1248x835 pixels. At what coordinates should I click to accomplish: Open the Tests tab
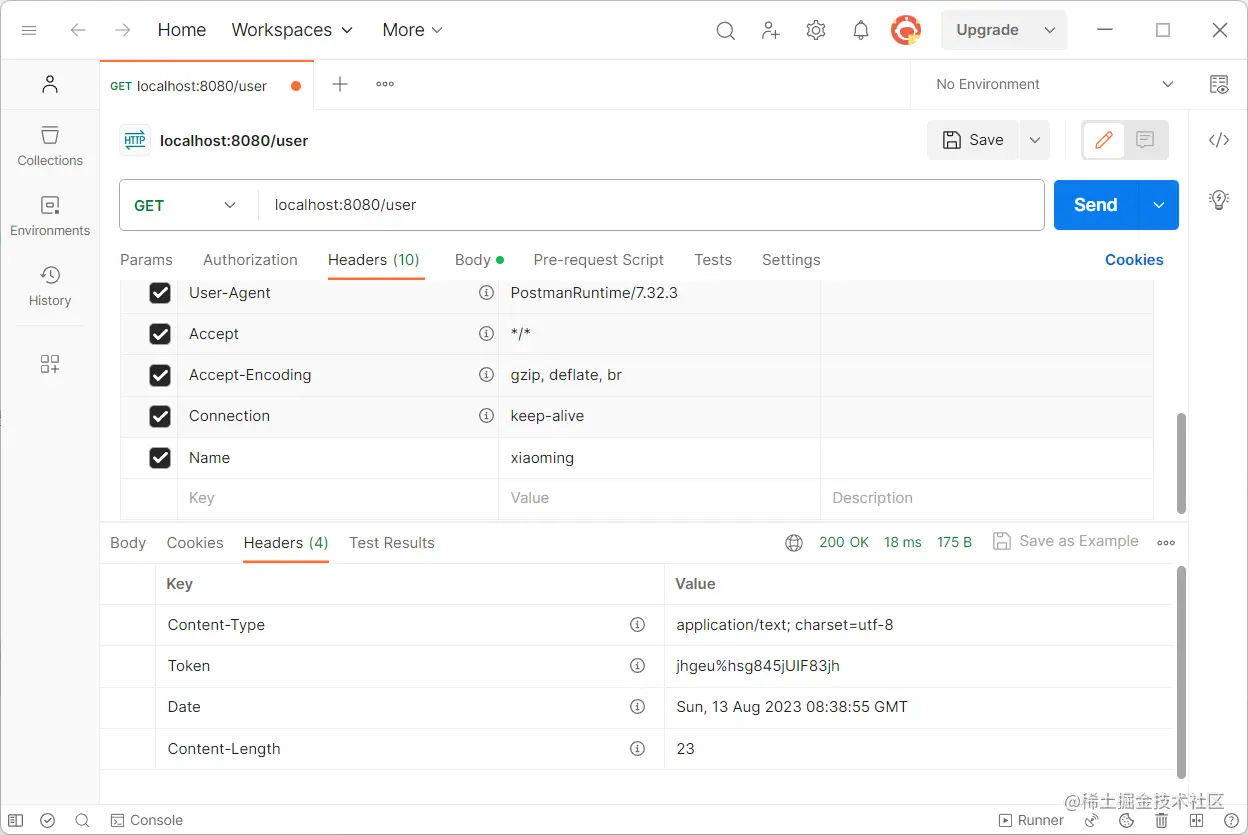[x=713, y=260]
